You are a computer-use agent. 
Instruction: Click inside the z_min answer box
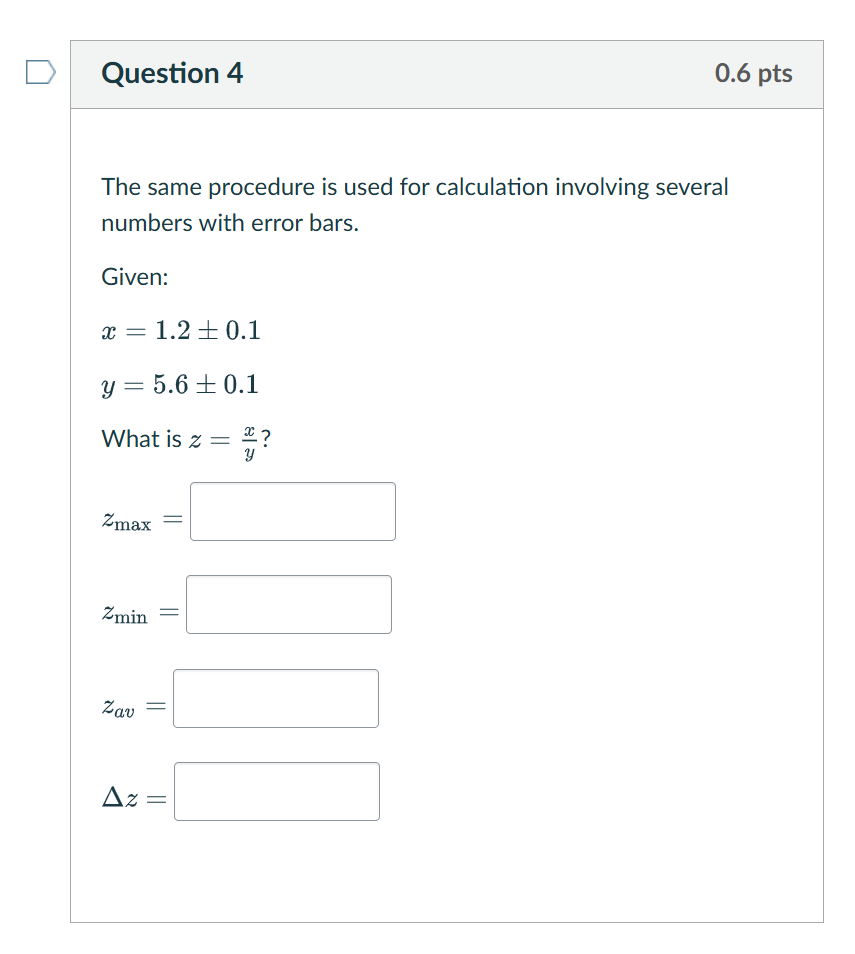point(288,604)
